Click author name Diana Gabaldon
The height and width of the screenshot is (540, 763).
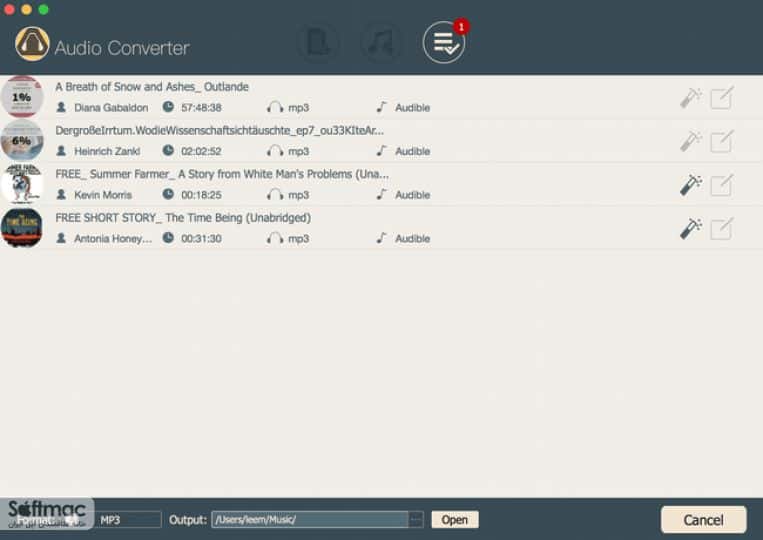[111, 108]
